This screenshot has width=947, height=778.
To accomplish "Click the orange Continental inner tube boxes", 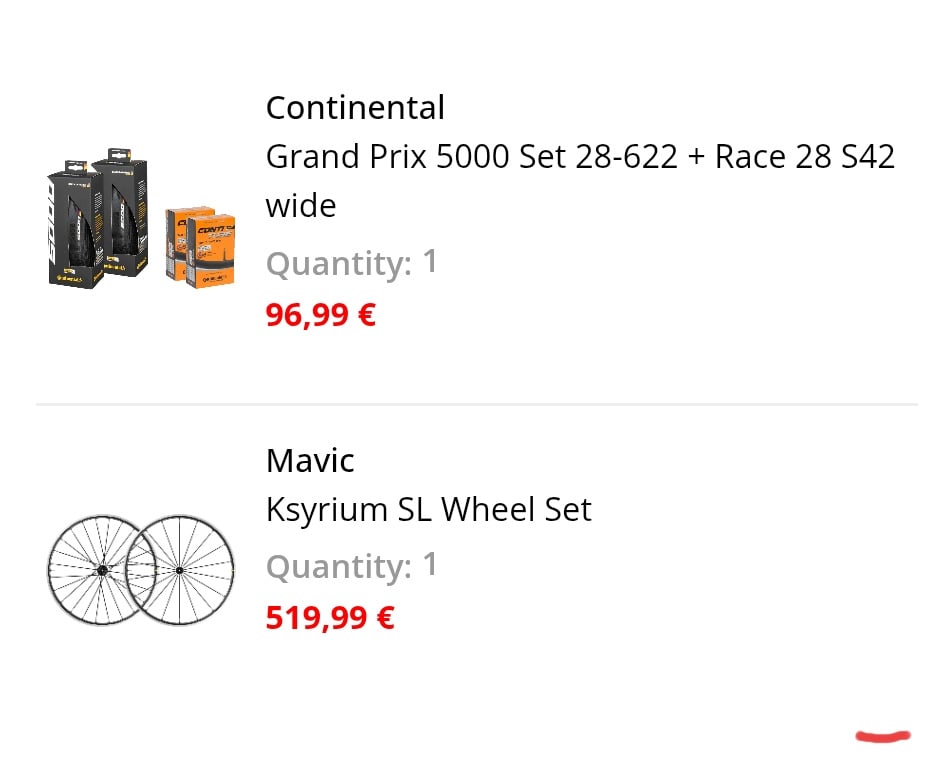I will [201, 247].
